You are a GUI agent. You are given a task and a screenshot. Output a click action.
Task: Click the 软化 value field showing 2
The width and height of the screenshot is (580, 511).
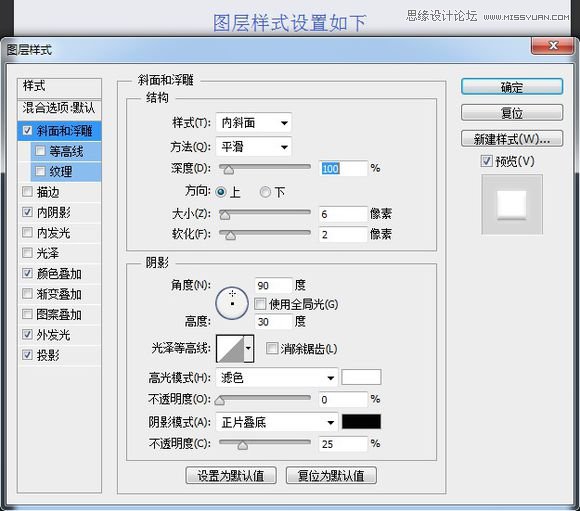343,234
